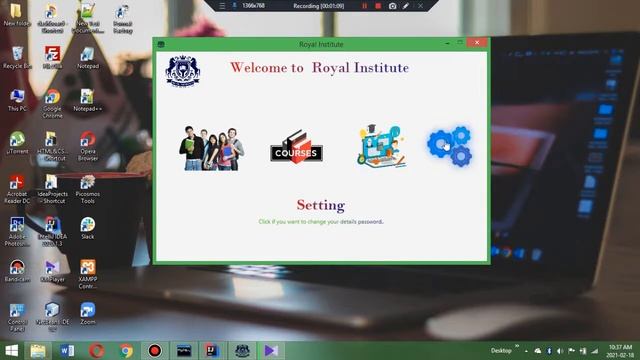Select the Recycle Bin desktop icon

[x=17, y=58]
